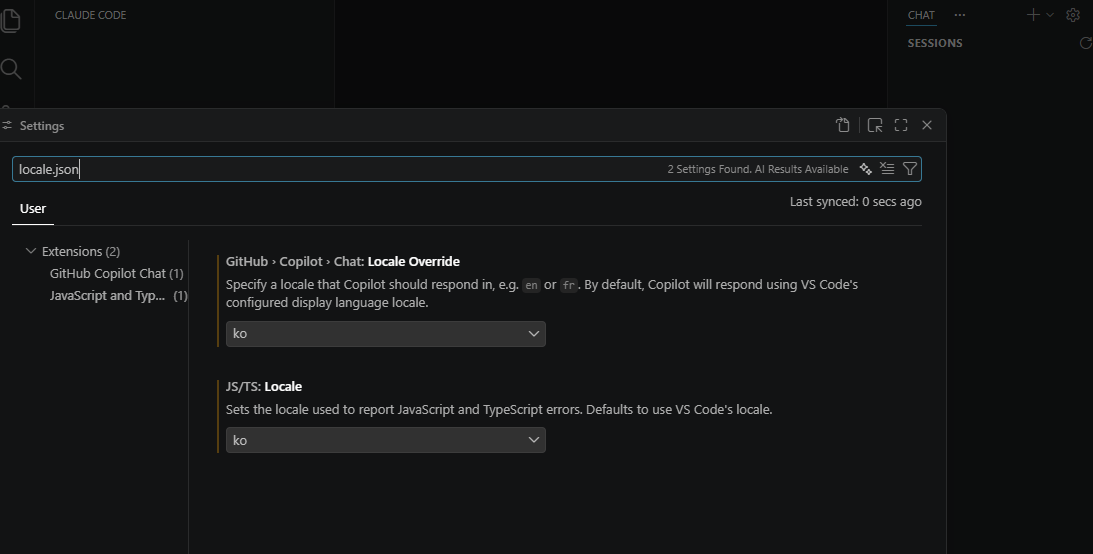The height and width of the screenshot is (554, 1093).
Task: Open Settings (JSON) file icon
Action: (x=843, y=125)
